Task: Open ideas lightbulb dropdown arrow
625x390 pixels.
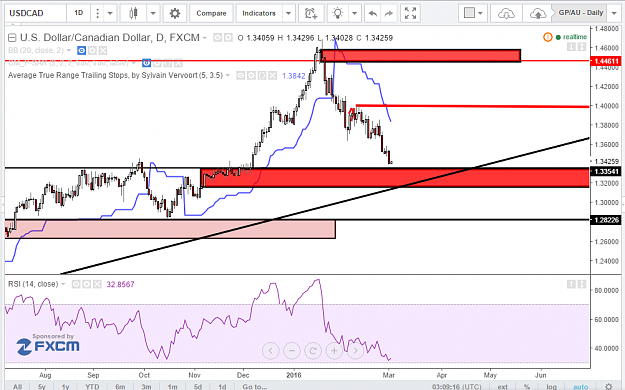Action: point(354,13)
